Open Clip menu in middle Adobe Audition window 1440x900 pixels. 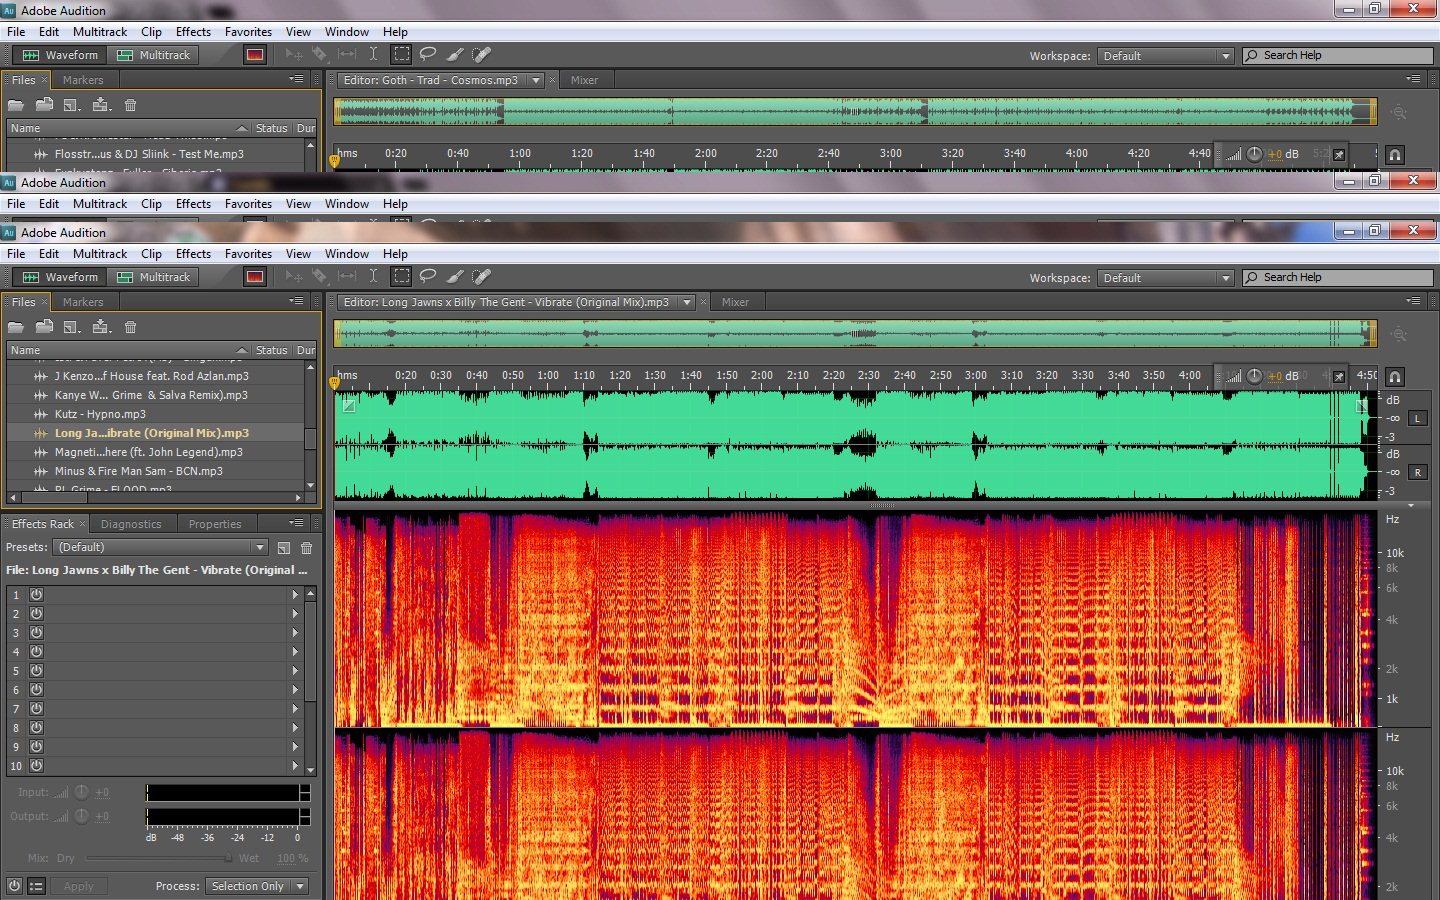click(151, 204)
